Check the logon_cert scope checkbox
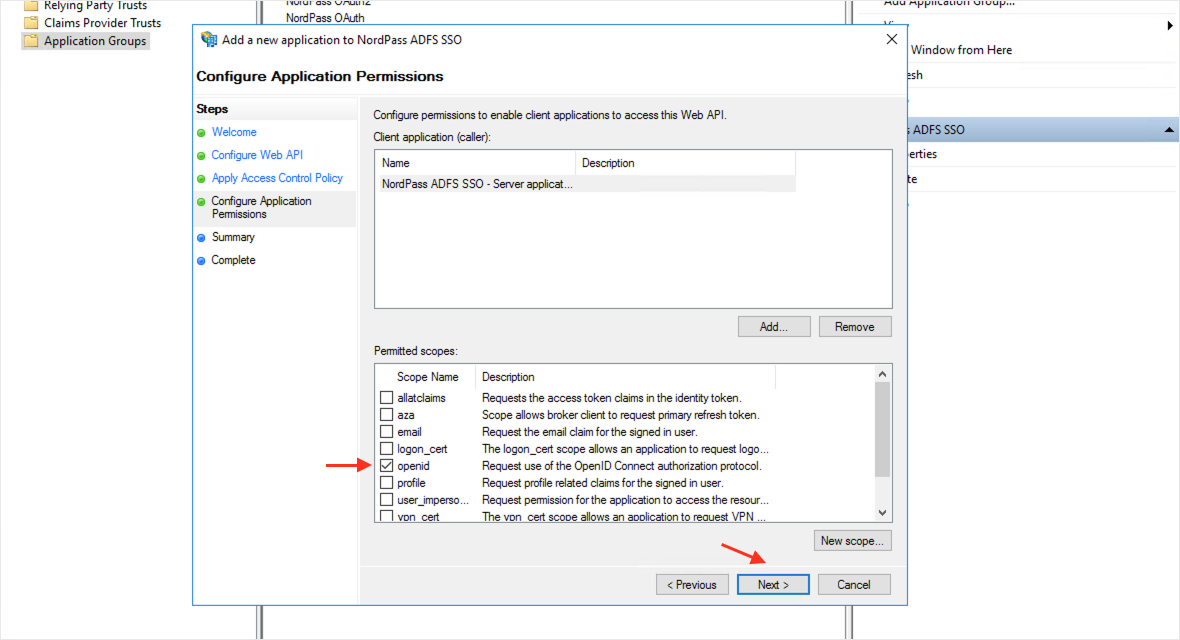This screenshot has width=1180, height=640. (386, 449)
